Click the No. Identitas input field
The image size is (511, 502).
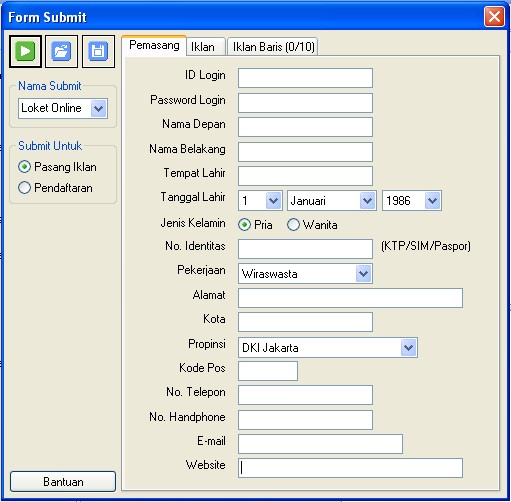tap(305, 249)
